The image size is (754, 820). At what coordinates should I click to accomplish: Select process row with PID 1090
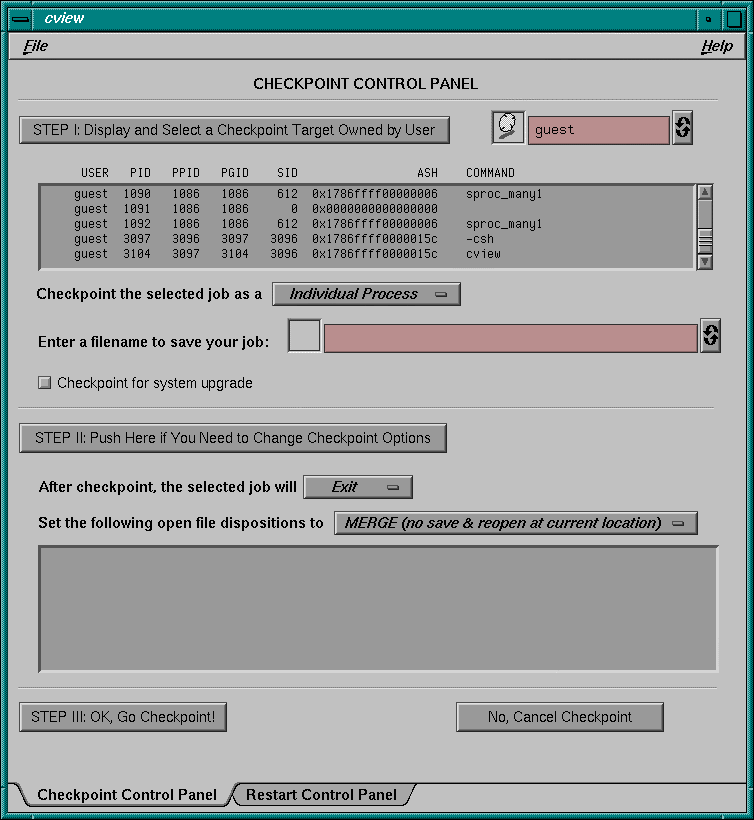(x=367, y=194)
